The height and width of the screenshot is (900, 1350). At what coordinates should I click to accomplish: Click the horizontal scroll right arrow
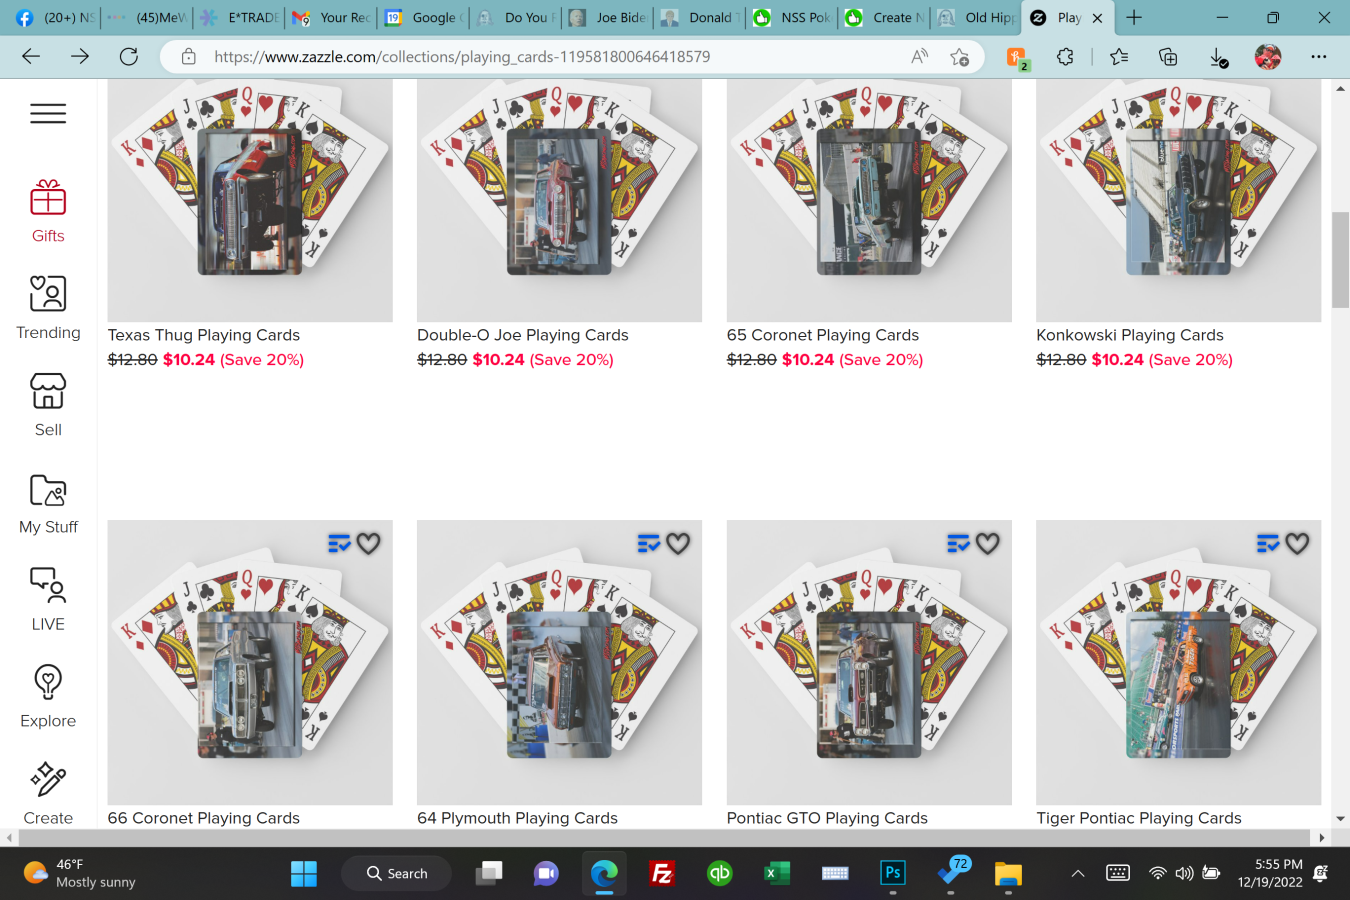(x=1322, y=838)
